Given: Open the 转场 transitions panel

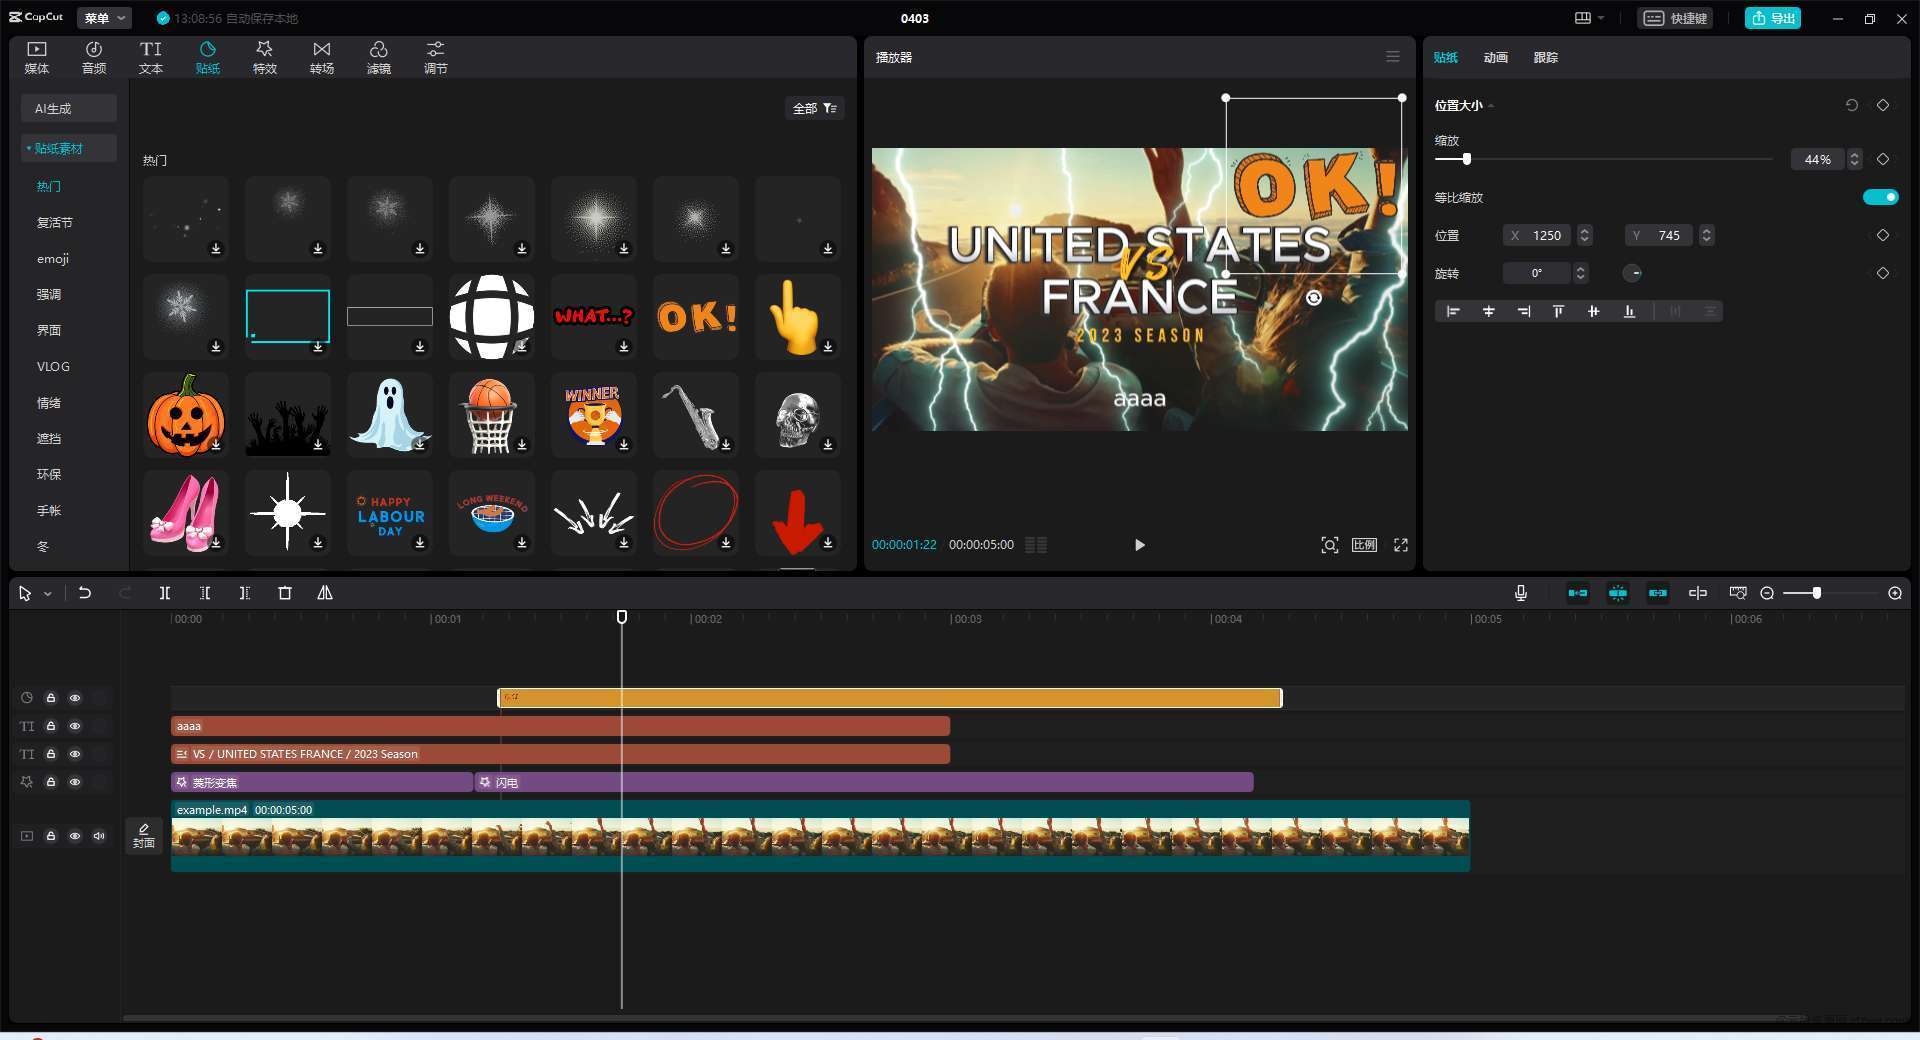Looking at the screenshot, I should tap(322, 57).
